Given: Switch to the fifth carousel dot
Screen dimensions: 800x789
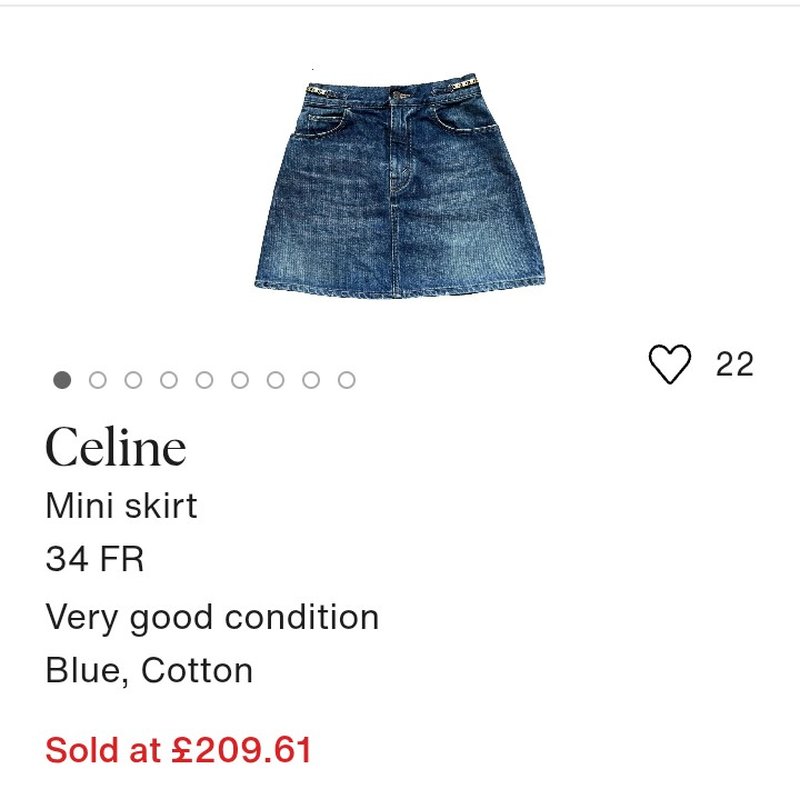Looking at the screenshot, I should [204, 380].
